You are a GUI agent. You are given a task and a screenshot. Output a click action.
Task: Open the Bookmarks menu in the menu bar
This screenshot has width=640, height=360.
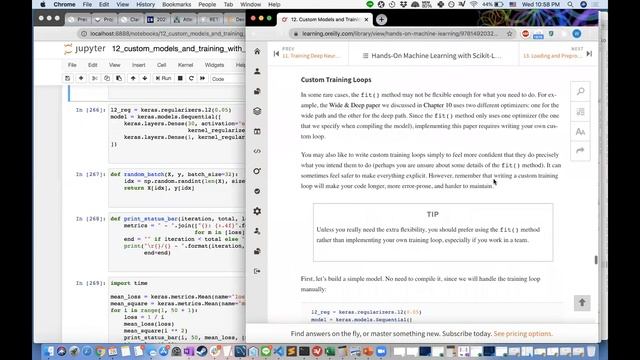176,4
